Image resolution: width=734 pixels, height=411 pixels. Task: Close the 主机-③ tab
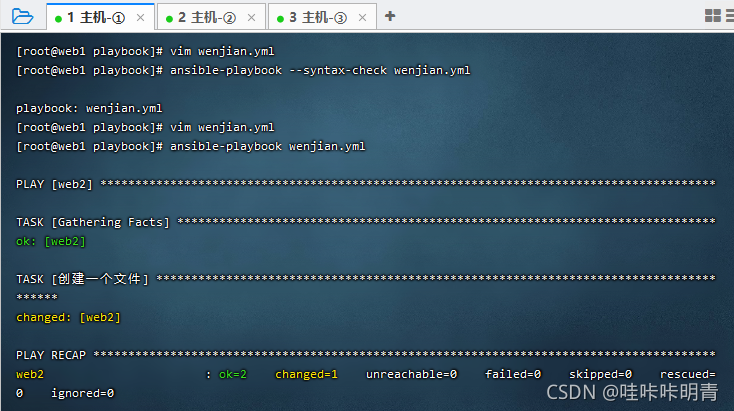click(x=362, y=18)
